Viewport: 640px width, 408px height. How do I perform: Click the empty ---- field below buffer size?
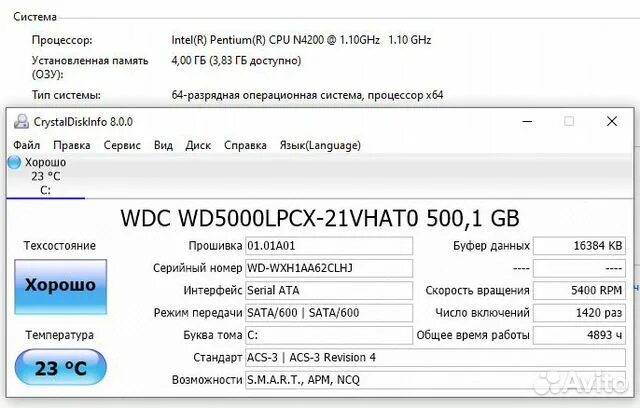[579, 268]
